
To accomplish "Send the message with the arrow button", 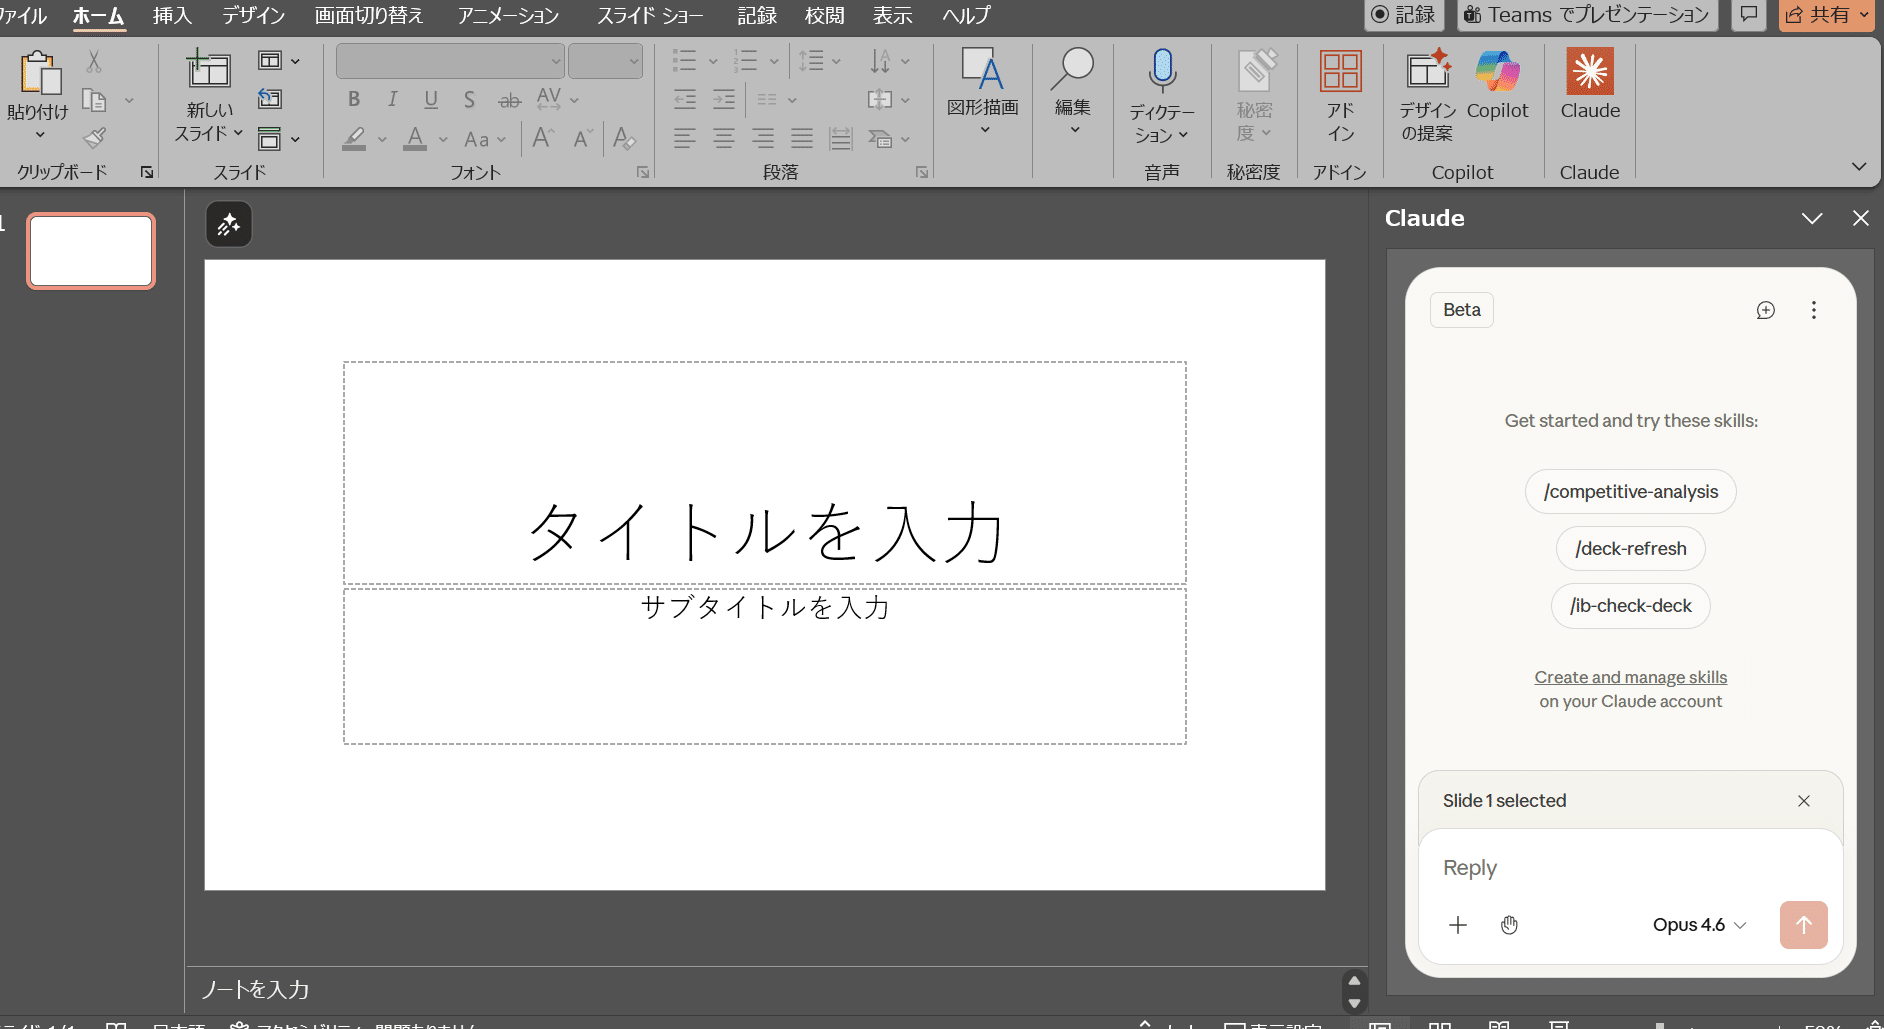I will point(1803,925).
